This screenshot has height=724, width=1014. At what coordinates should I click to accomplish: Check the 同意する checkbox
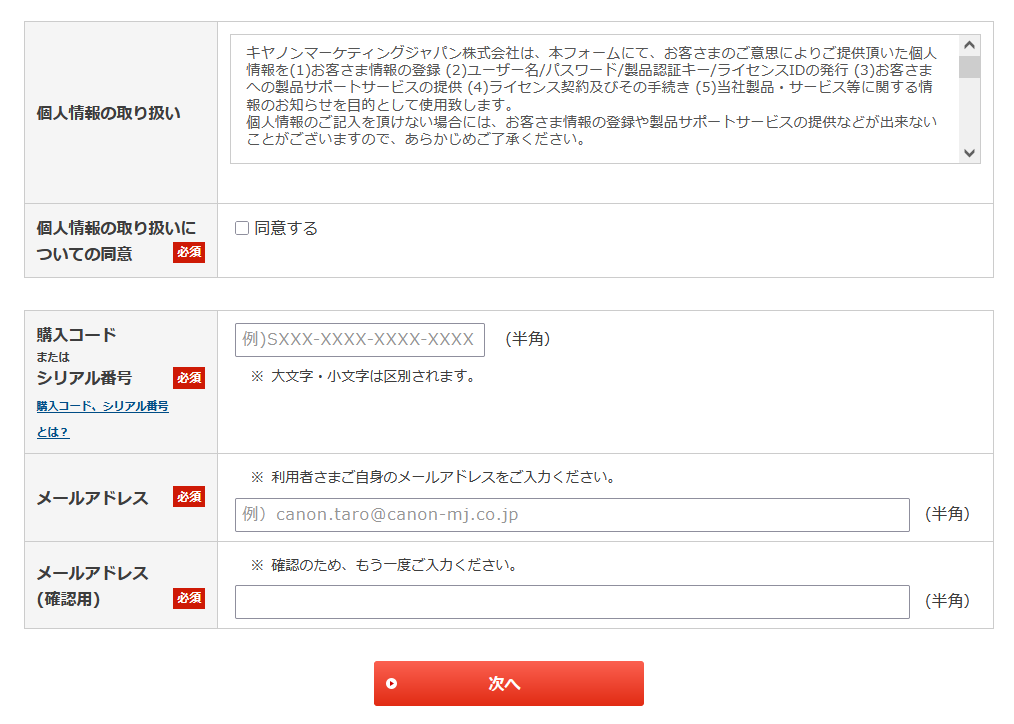click(242, 228)
